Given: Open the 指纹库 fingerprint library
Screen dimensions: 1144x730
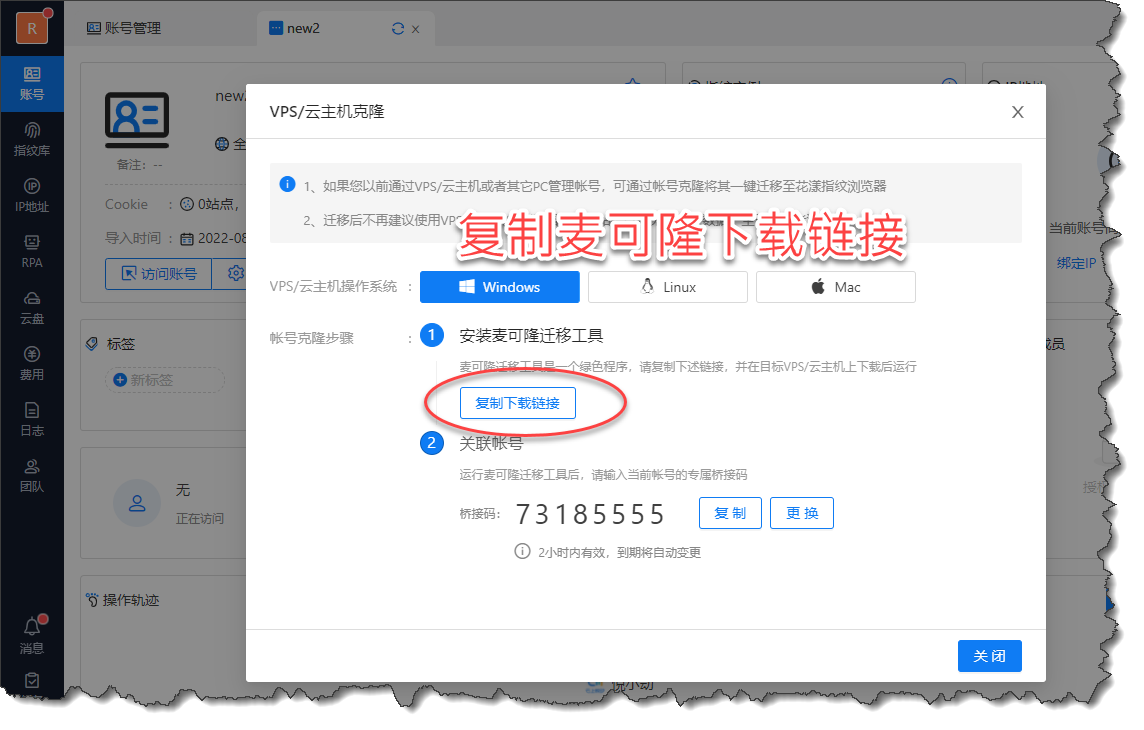Looking at the screenshot, I should 31,139.
